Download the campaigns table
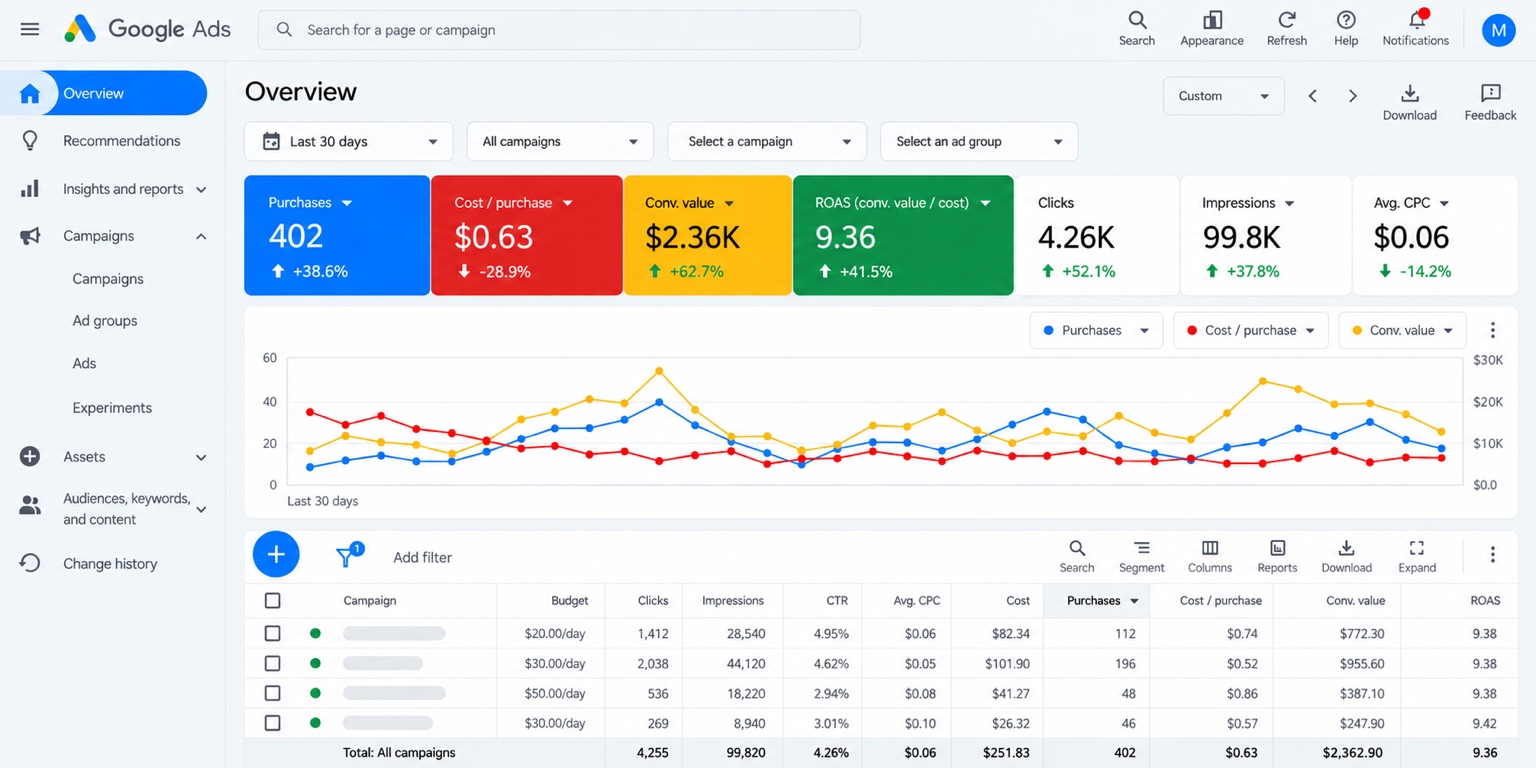 tap(1347, 556)
